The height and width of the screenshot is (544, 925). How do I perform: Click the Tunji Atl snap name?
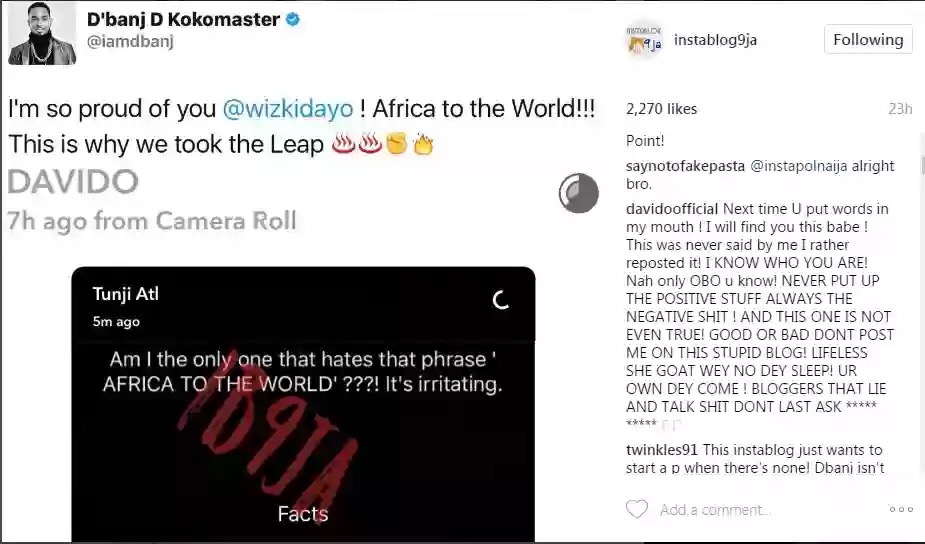coord(125,294)
